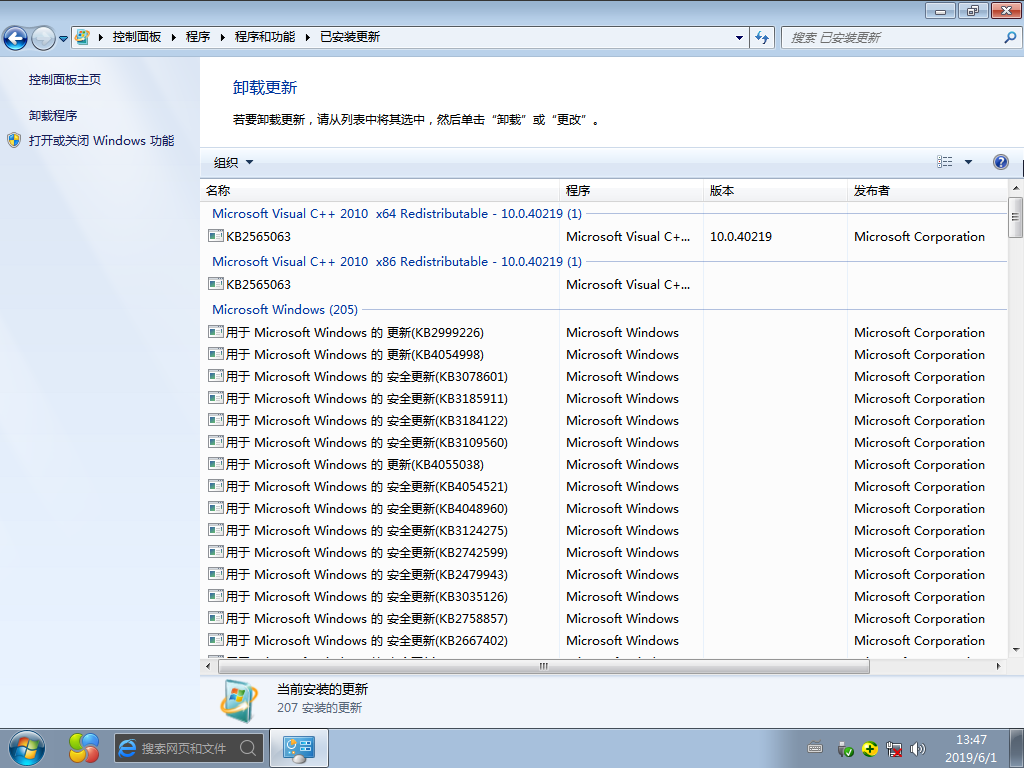Select security update KB3124275 row

(x=604, y=531)
